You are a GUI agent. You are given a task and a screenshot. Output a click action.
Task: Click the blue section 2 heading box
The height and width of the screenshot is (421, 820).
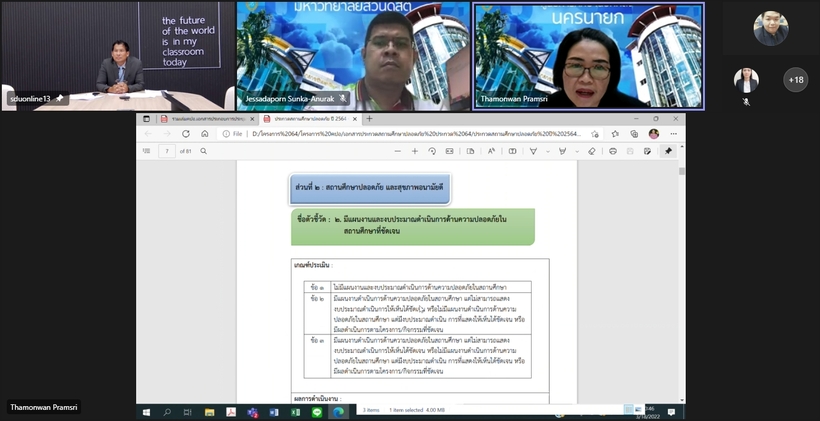coord(370,188)
